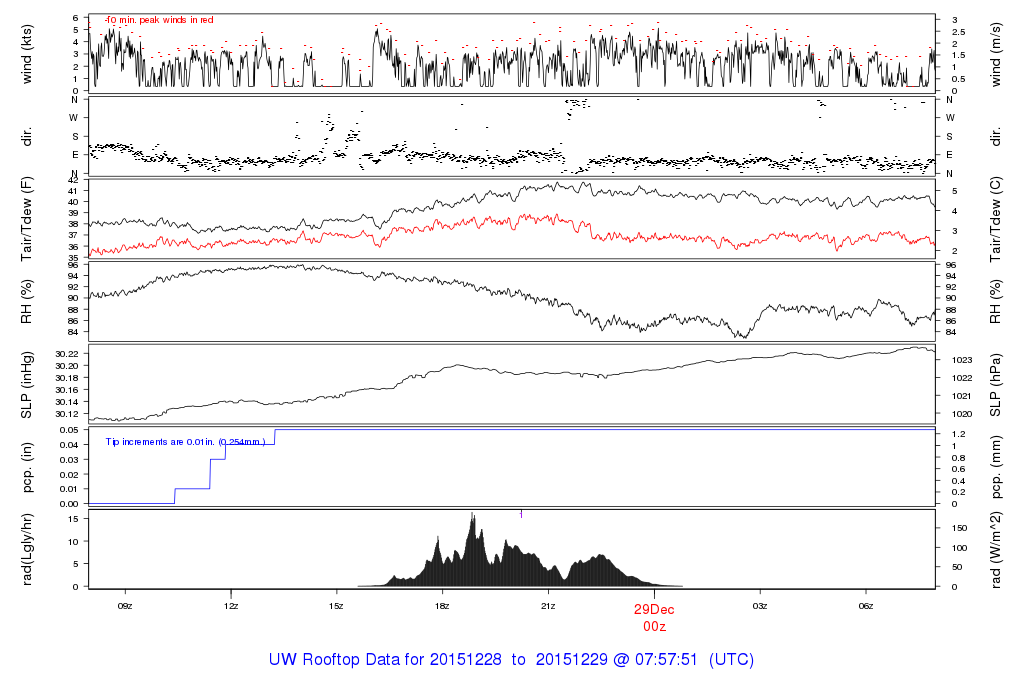This screenshot has width=1024, height=700.
Task: Click the 21z time axis label
Action: tap(548, 606)
